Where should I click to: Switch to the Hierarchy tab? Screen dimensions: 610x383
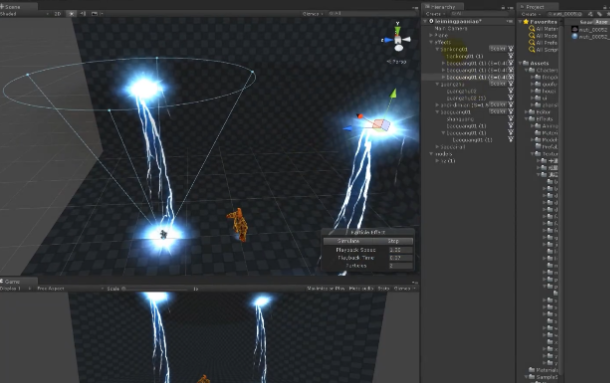pyautogui.click(x=442, y=7)
